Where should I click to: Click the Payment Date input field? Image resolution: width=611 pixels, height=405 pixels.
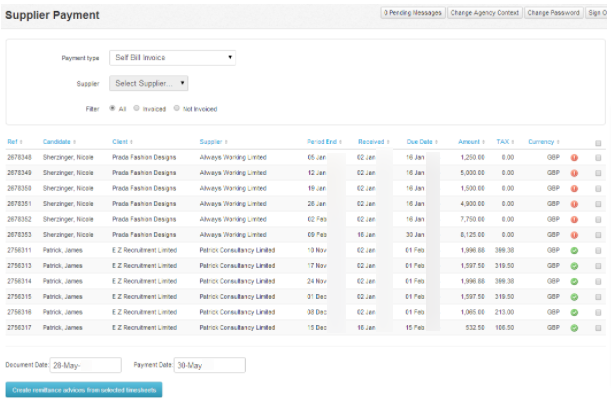coord(210,365)
